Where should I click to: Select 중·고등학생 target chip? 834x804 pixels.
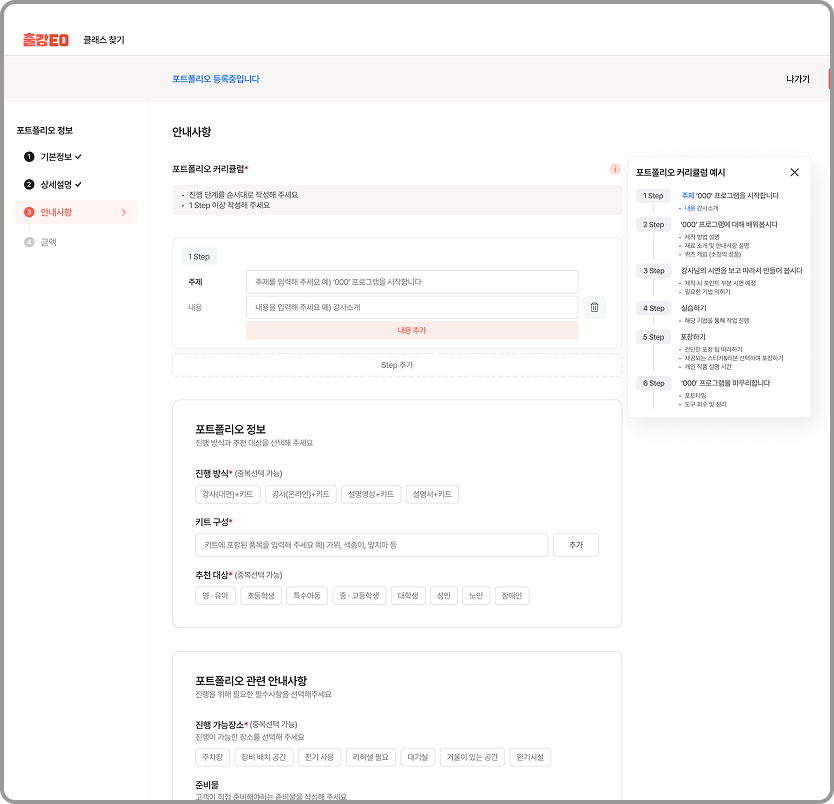(359, 596)
